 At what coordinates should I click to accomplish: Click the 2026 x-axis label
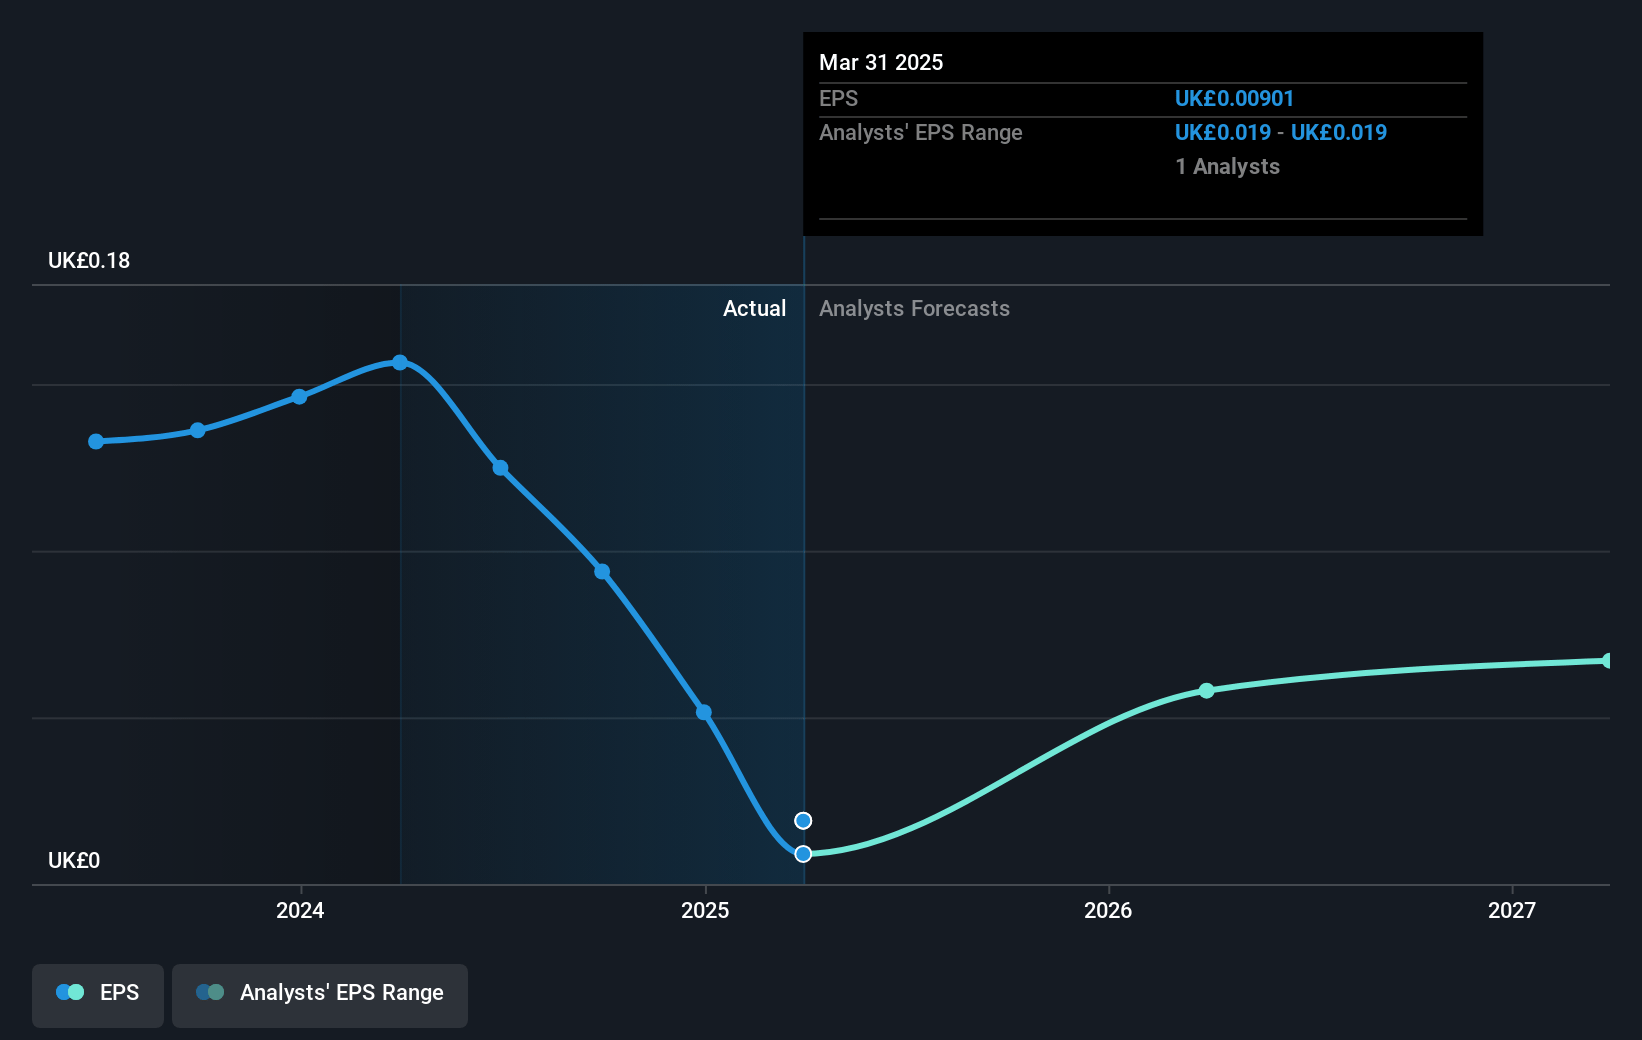(x=1108, y=911)
